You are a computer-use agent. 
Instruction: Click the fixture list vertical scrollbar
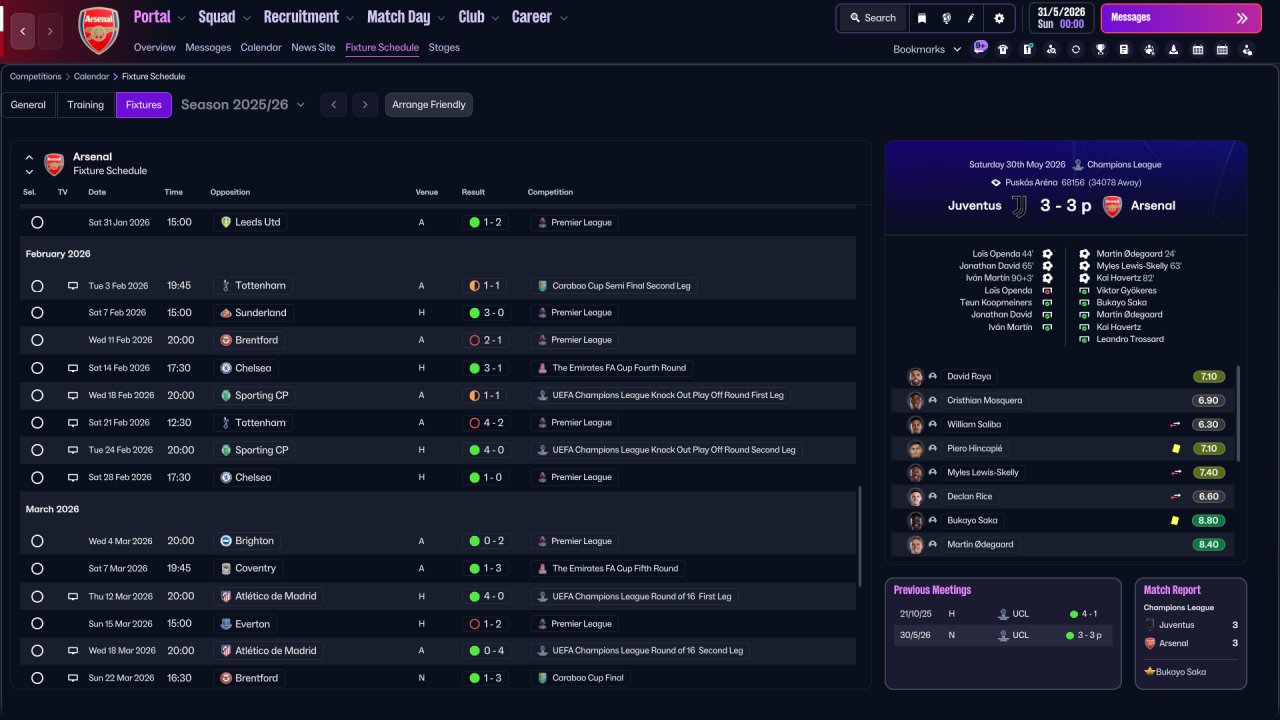click(x=859, y=536)
